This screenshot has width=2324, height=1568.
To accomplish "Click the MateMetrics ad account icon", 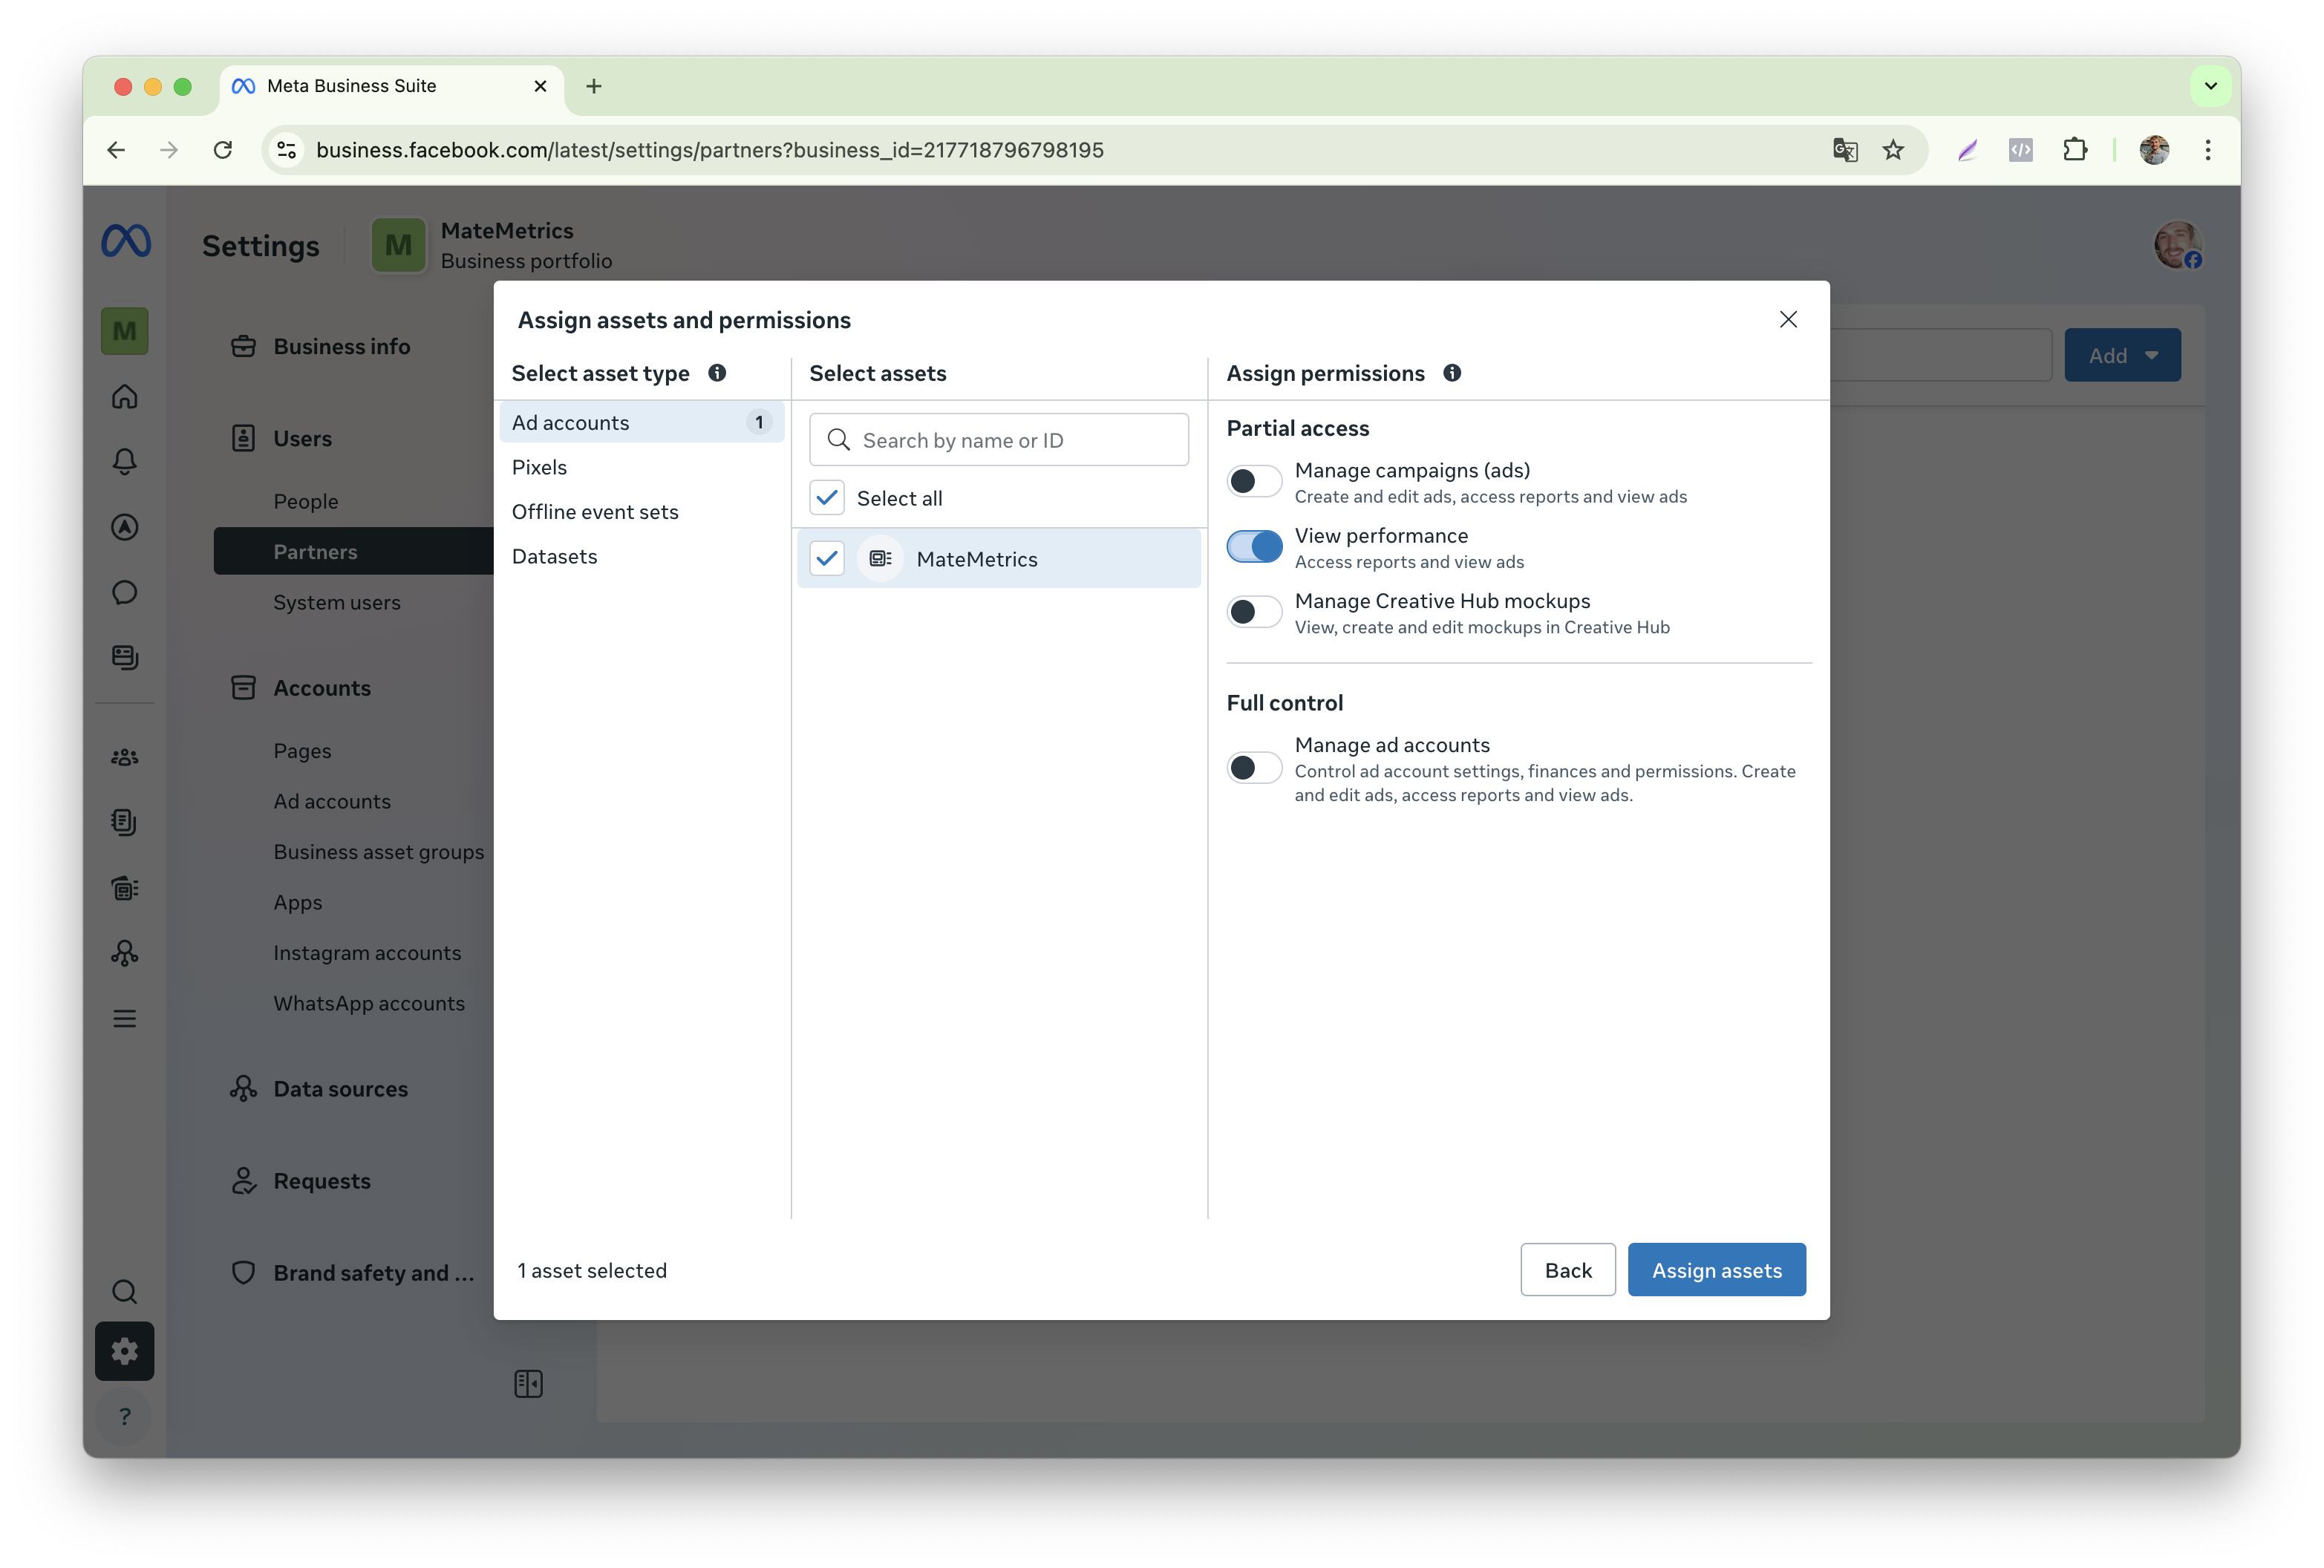I will point(880,559).
